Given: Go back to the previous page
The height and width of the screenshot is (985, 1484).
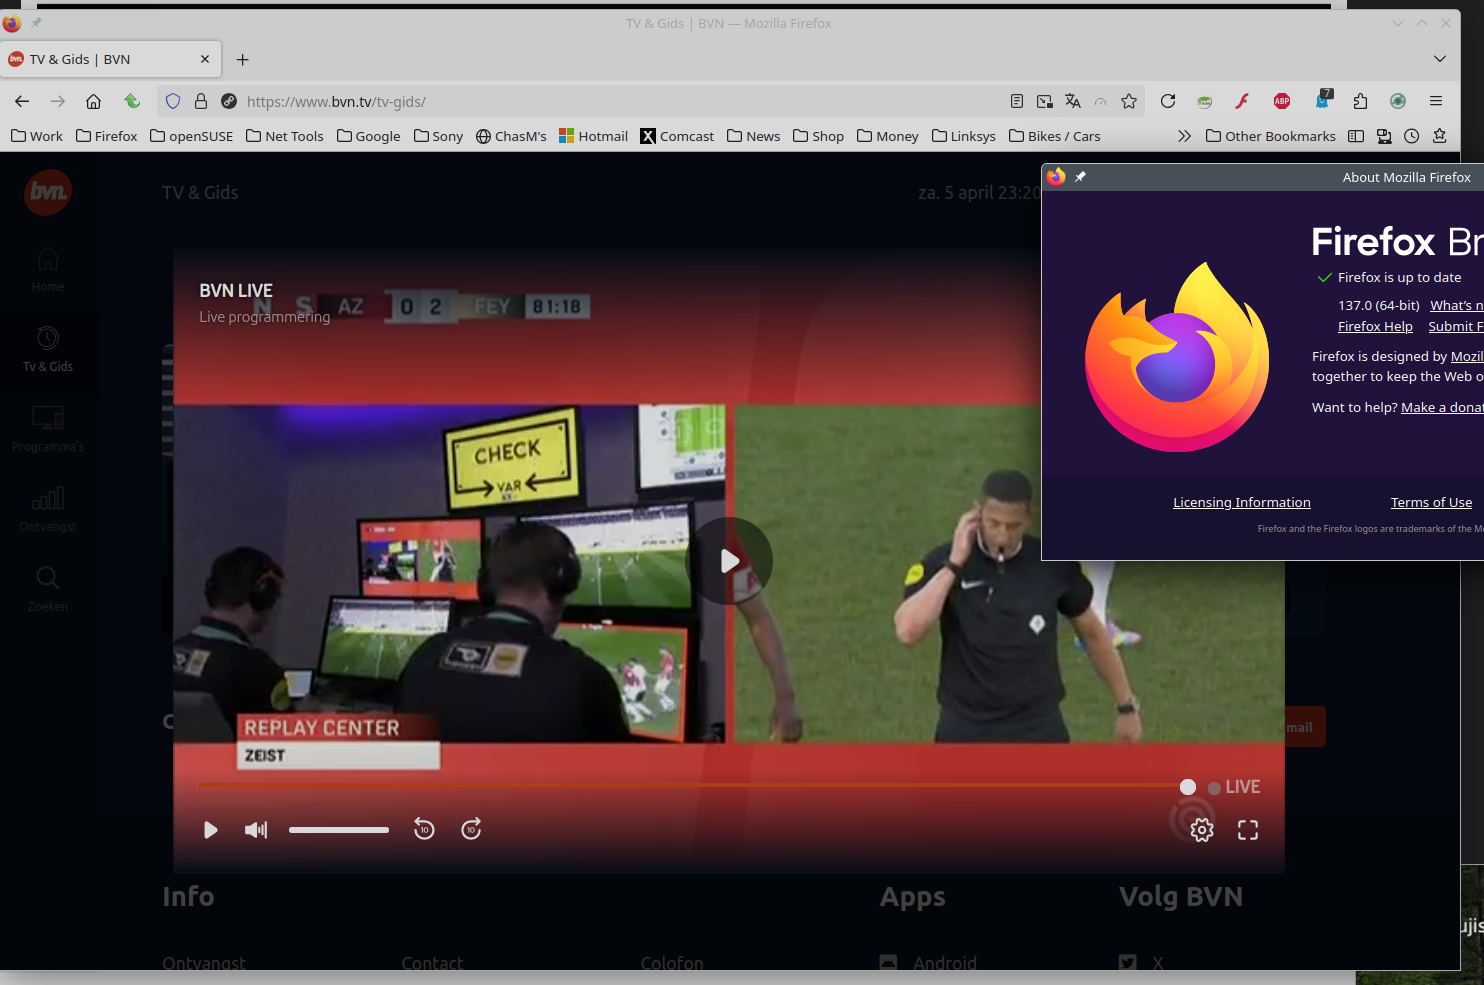Looking at the screenshot, I should 22,101.
